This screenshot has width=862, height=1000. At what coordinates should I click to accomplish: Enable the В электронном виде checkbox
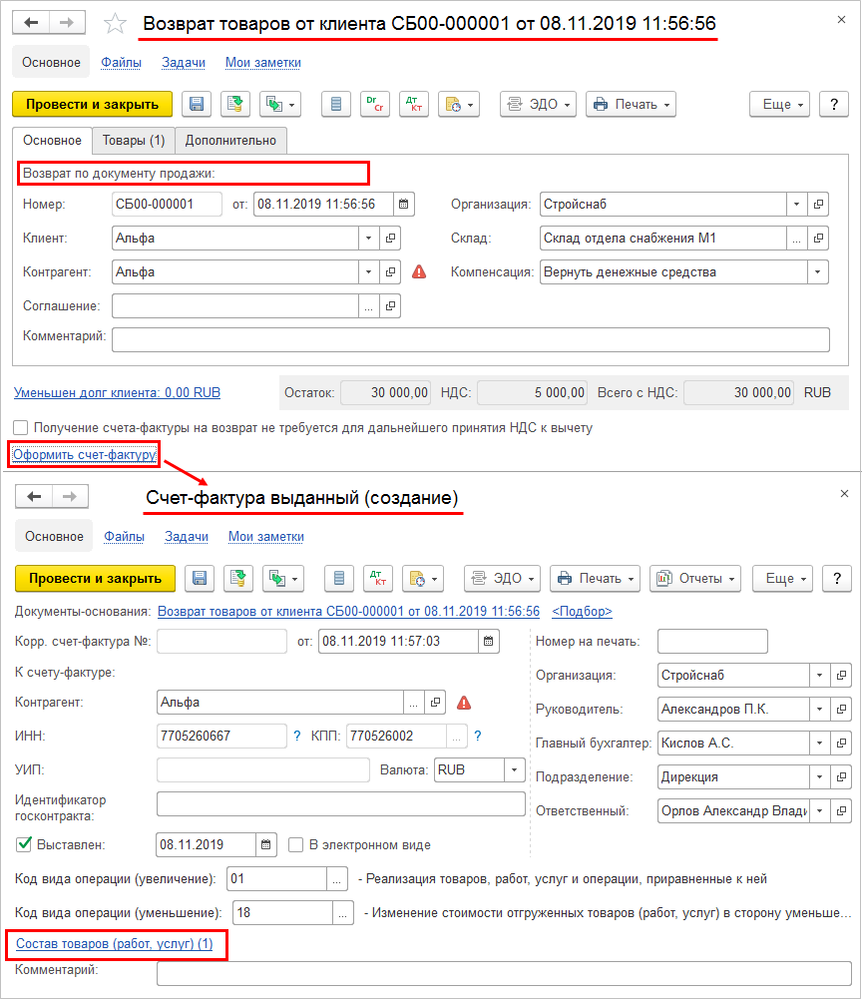(x=295, y=844)
